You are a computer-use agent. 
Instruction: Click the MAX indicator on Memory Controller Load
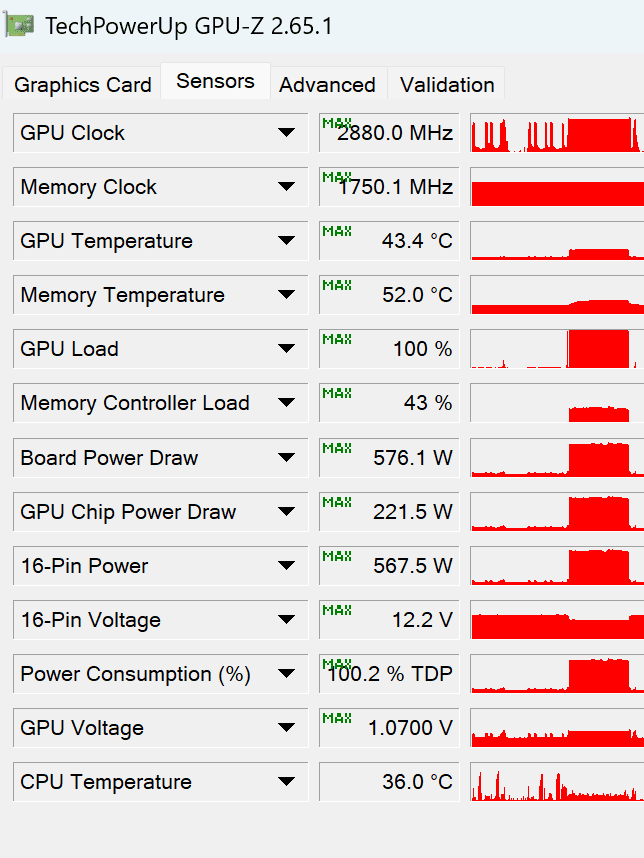tap(337, 393)
